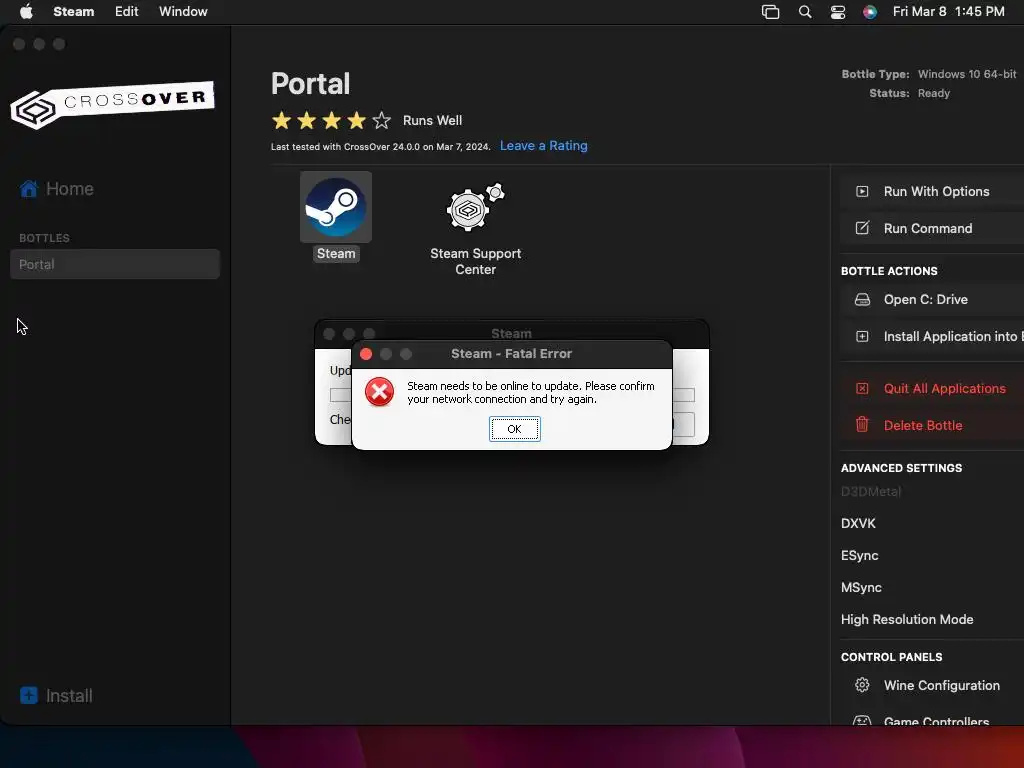Click the 'Last tested with CrossOver' text
This screenshot has height=768, width=1024.
(x=380, y=147)
